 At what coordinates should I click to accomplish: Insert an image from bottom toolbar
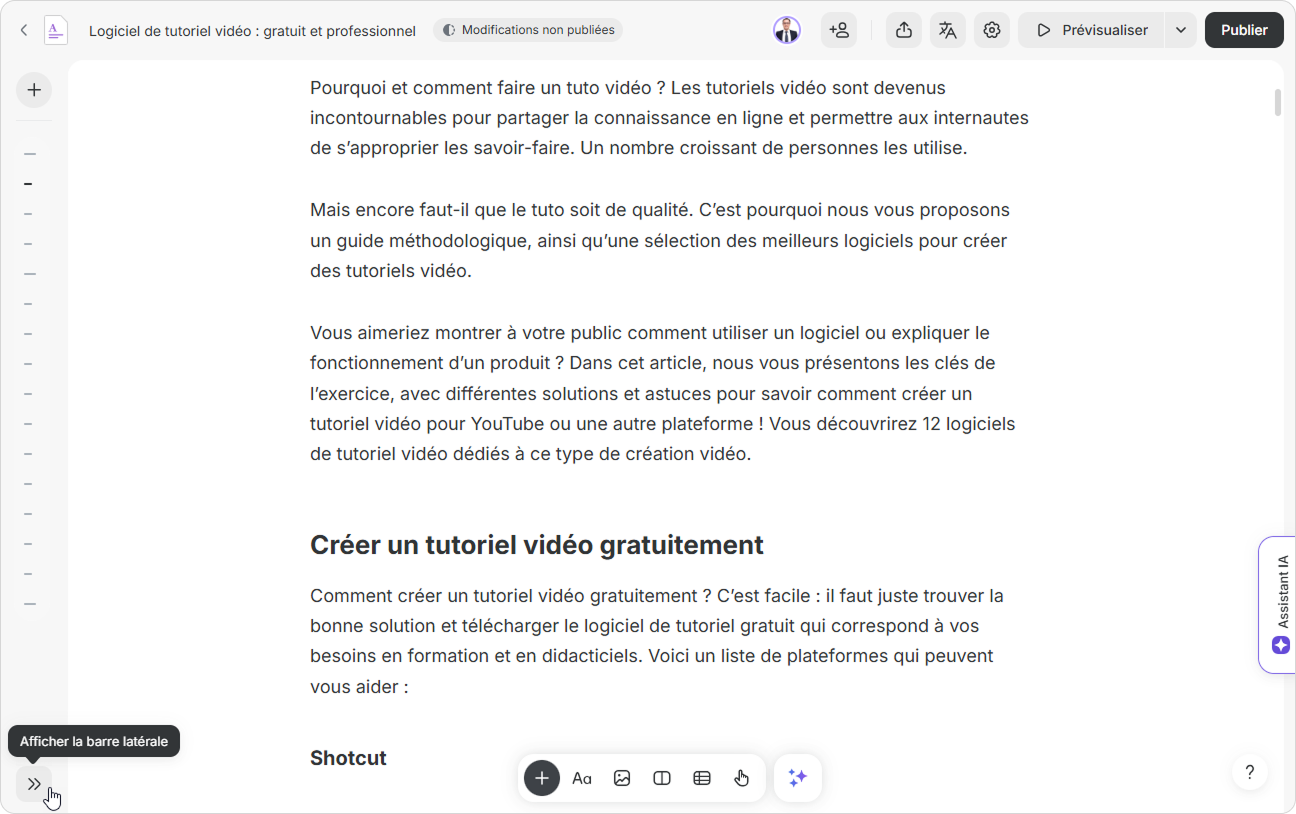[622, 778]
